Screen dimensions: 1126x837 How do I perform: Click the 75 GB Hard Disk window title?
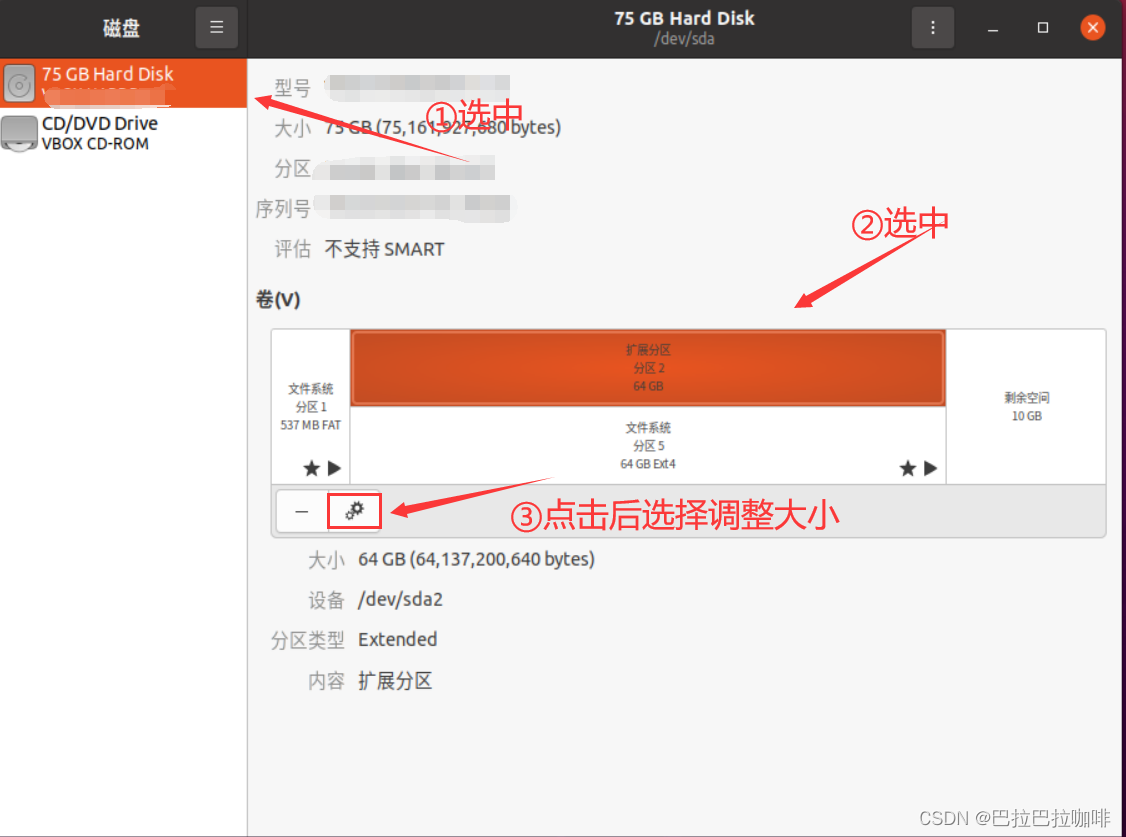[684, 19]
